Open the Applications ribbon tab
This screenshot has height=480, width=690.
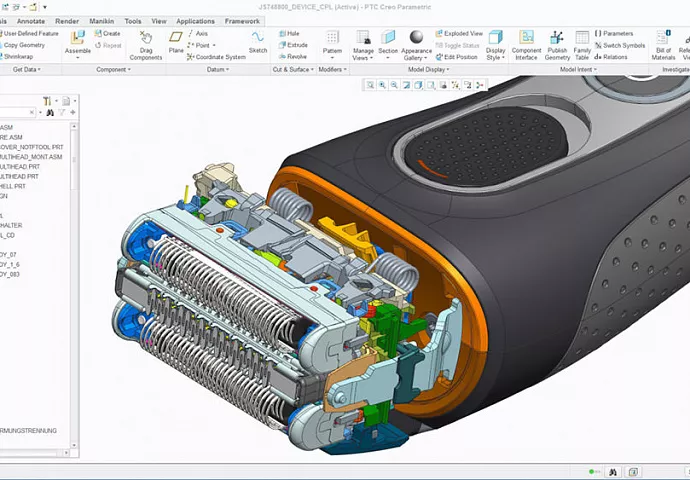195,20
